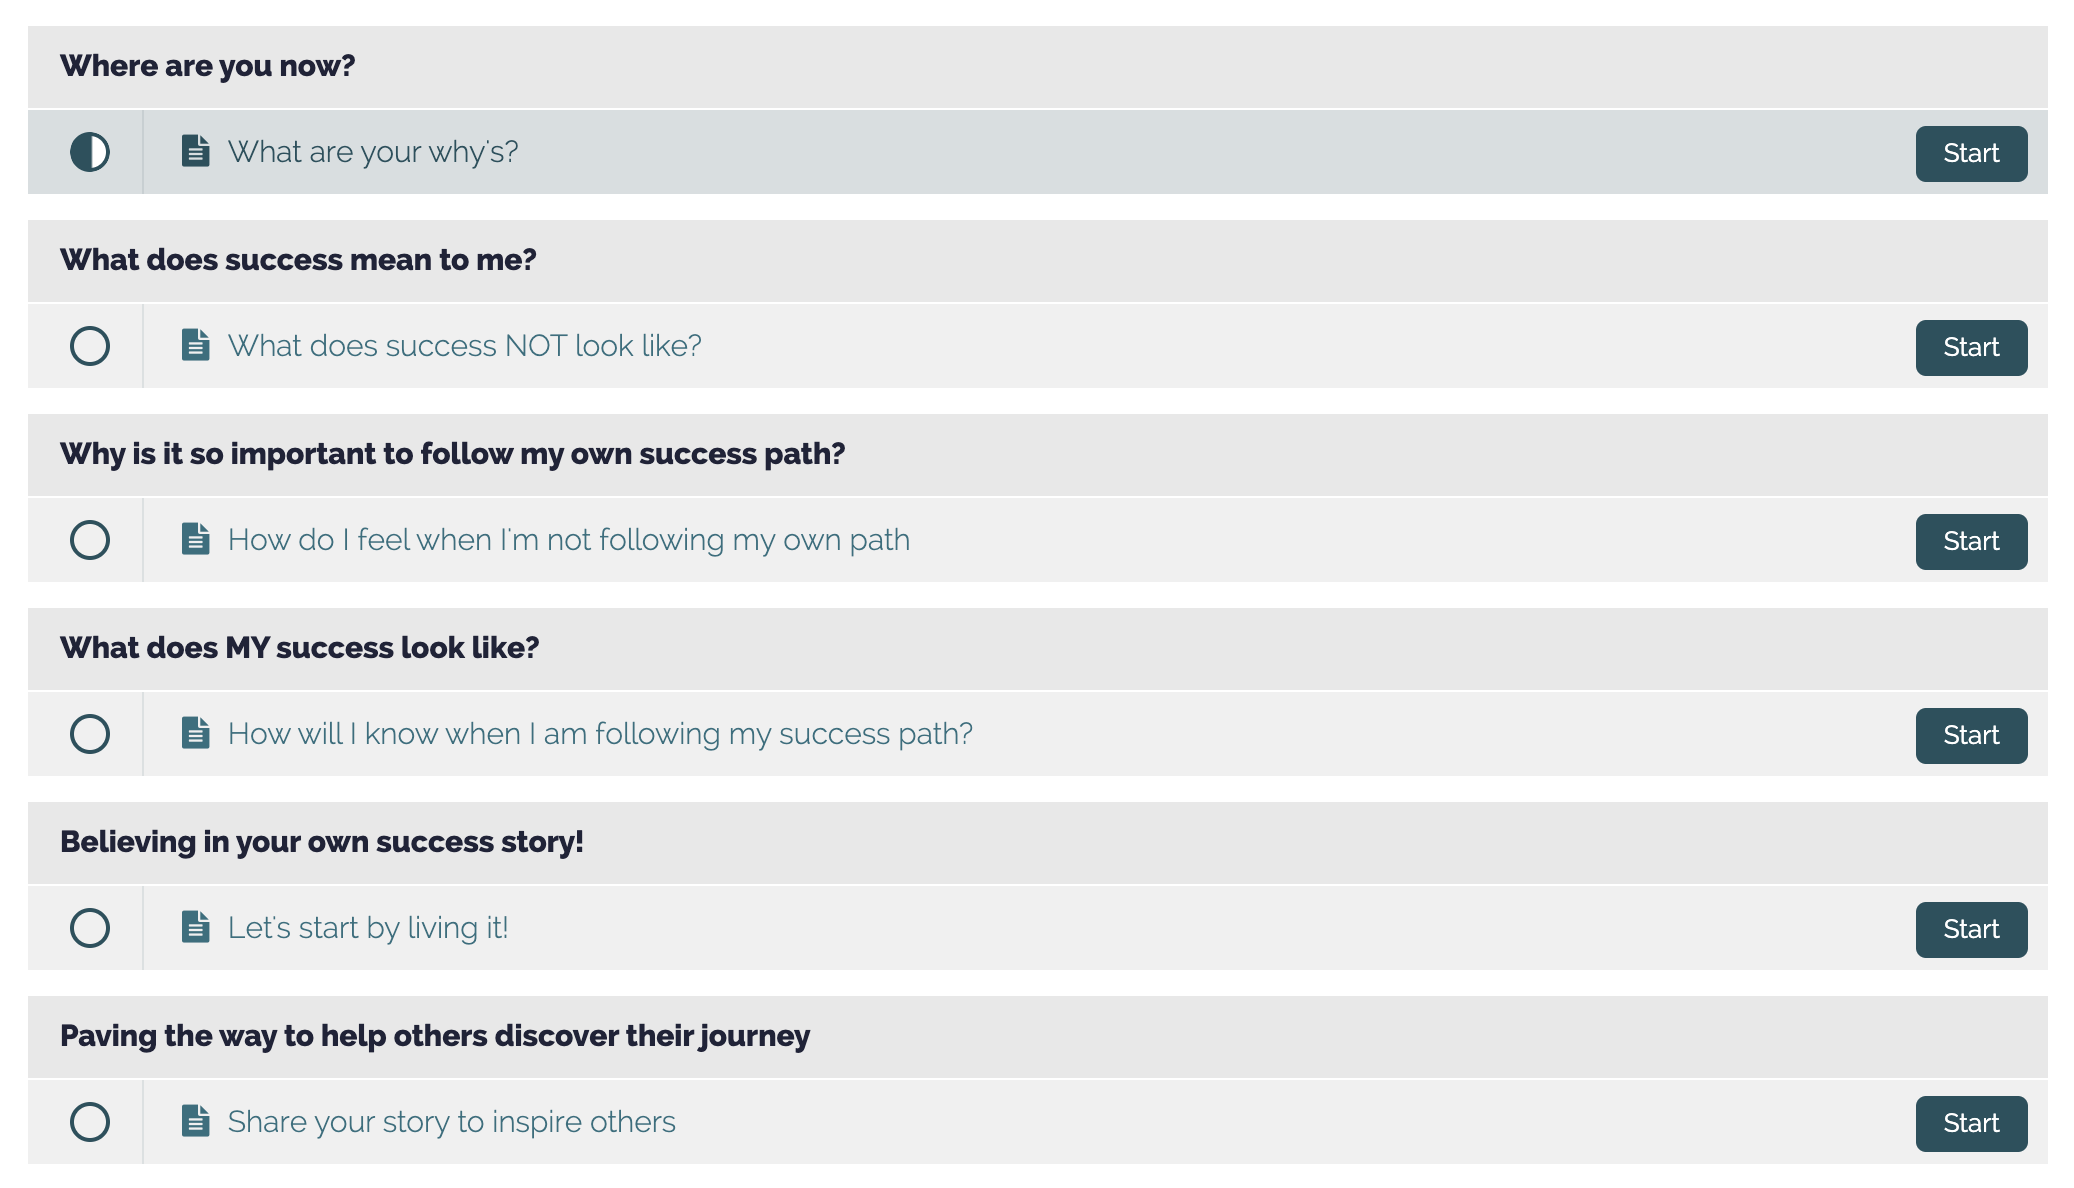Click the empty progress circle for "Let's start by living it!"
The height and width of the screenshot is (1188, 2074).
[90, 928]
